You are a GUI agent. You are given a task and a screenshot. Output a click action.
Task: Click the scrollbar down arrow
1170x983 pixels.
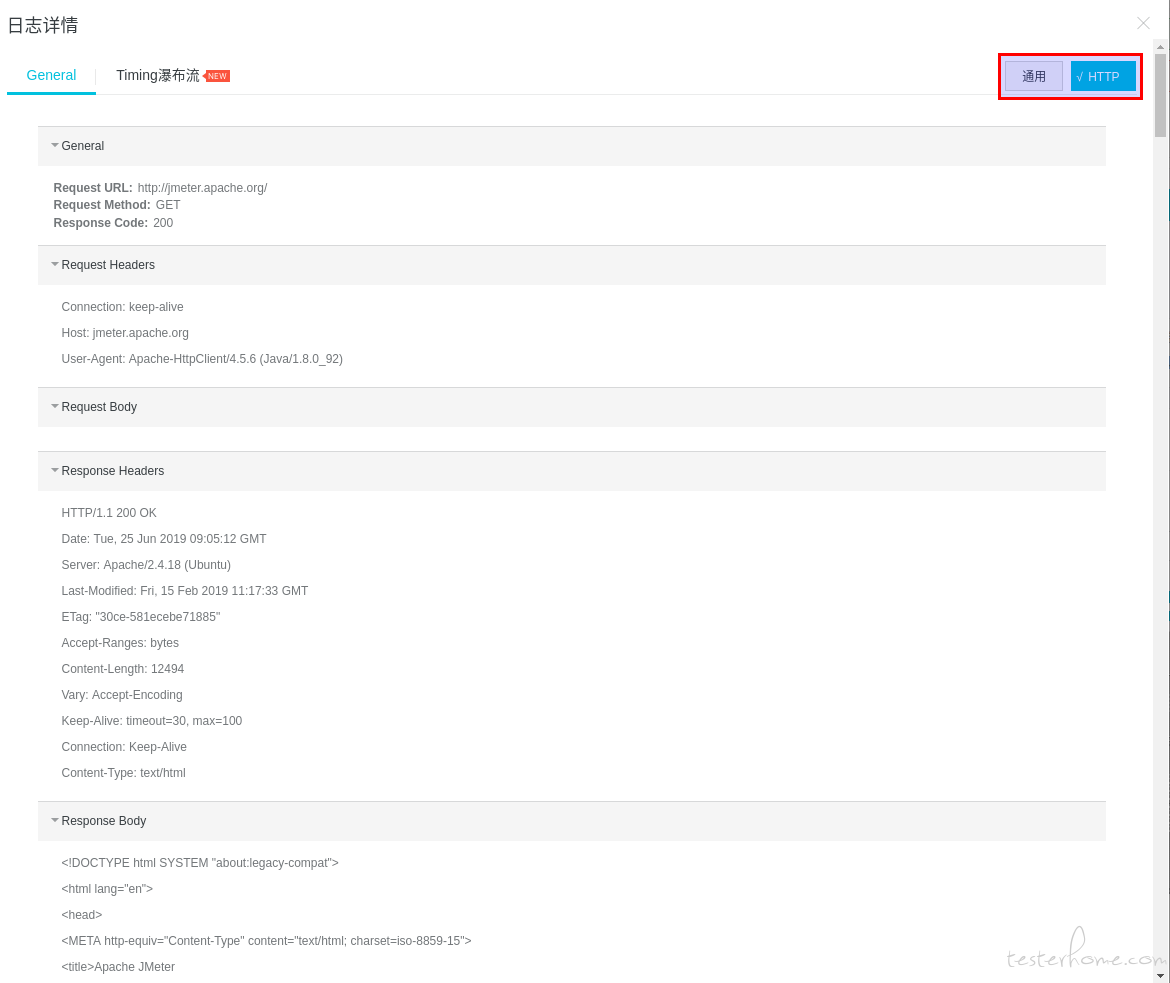coord(1160,975)
